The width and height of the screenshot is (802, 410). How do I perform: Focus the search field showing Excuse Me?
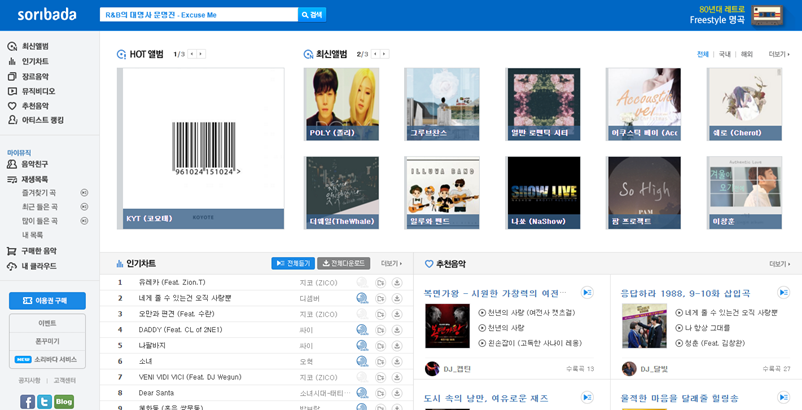click(198, 15)
